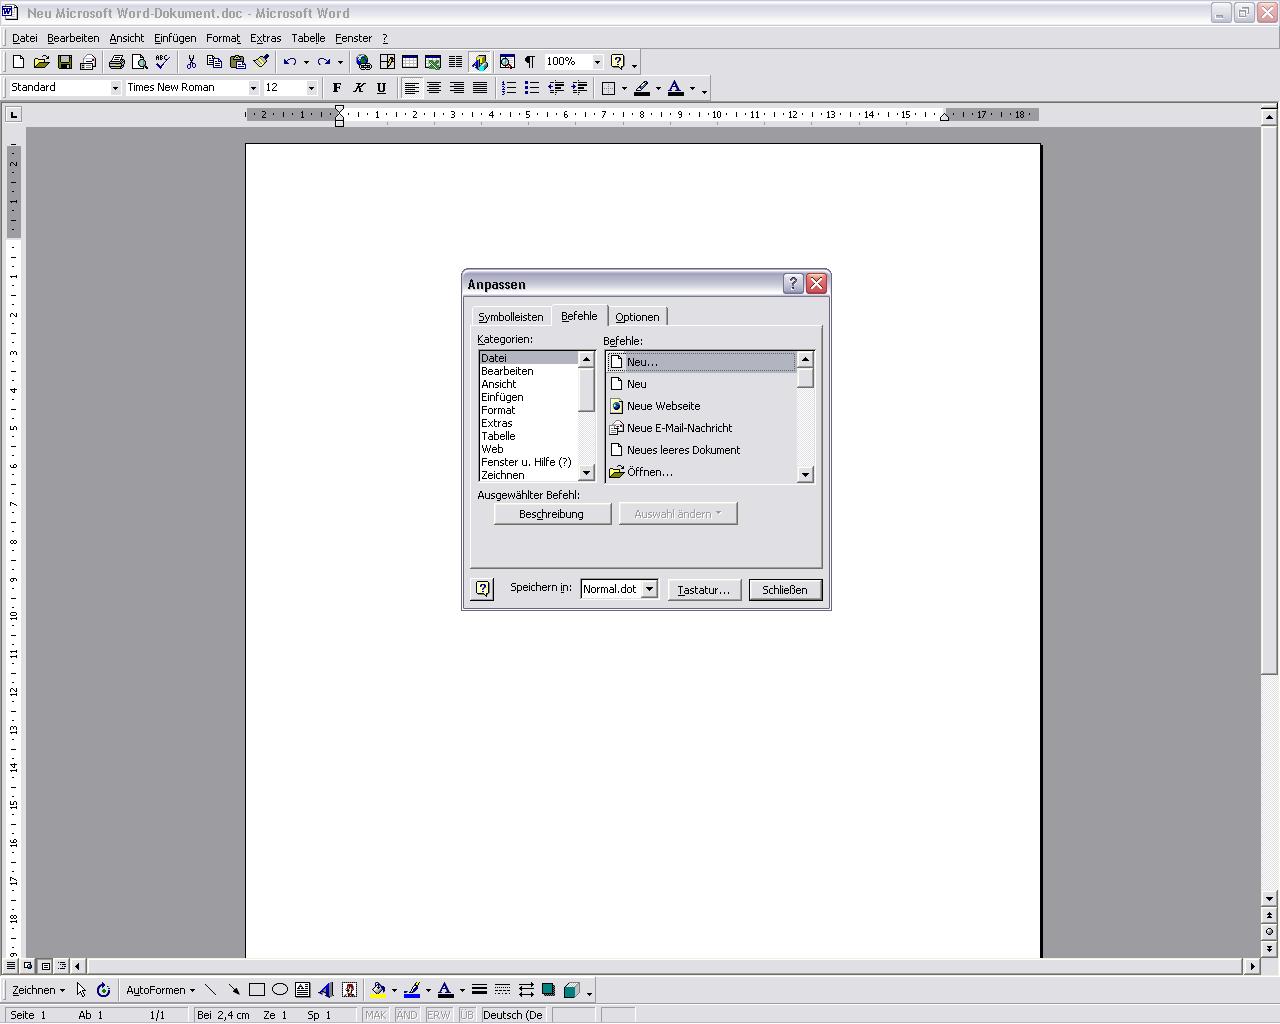1280x1024 pixels.
Task: Open the border style dropdown arrow
Action: (x=624, y=88)
